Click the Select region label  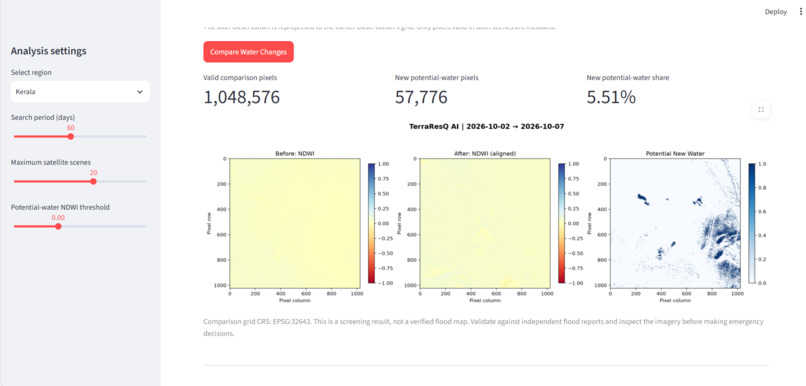(31, 72)
